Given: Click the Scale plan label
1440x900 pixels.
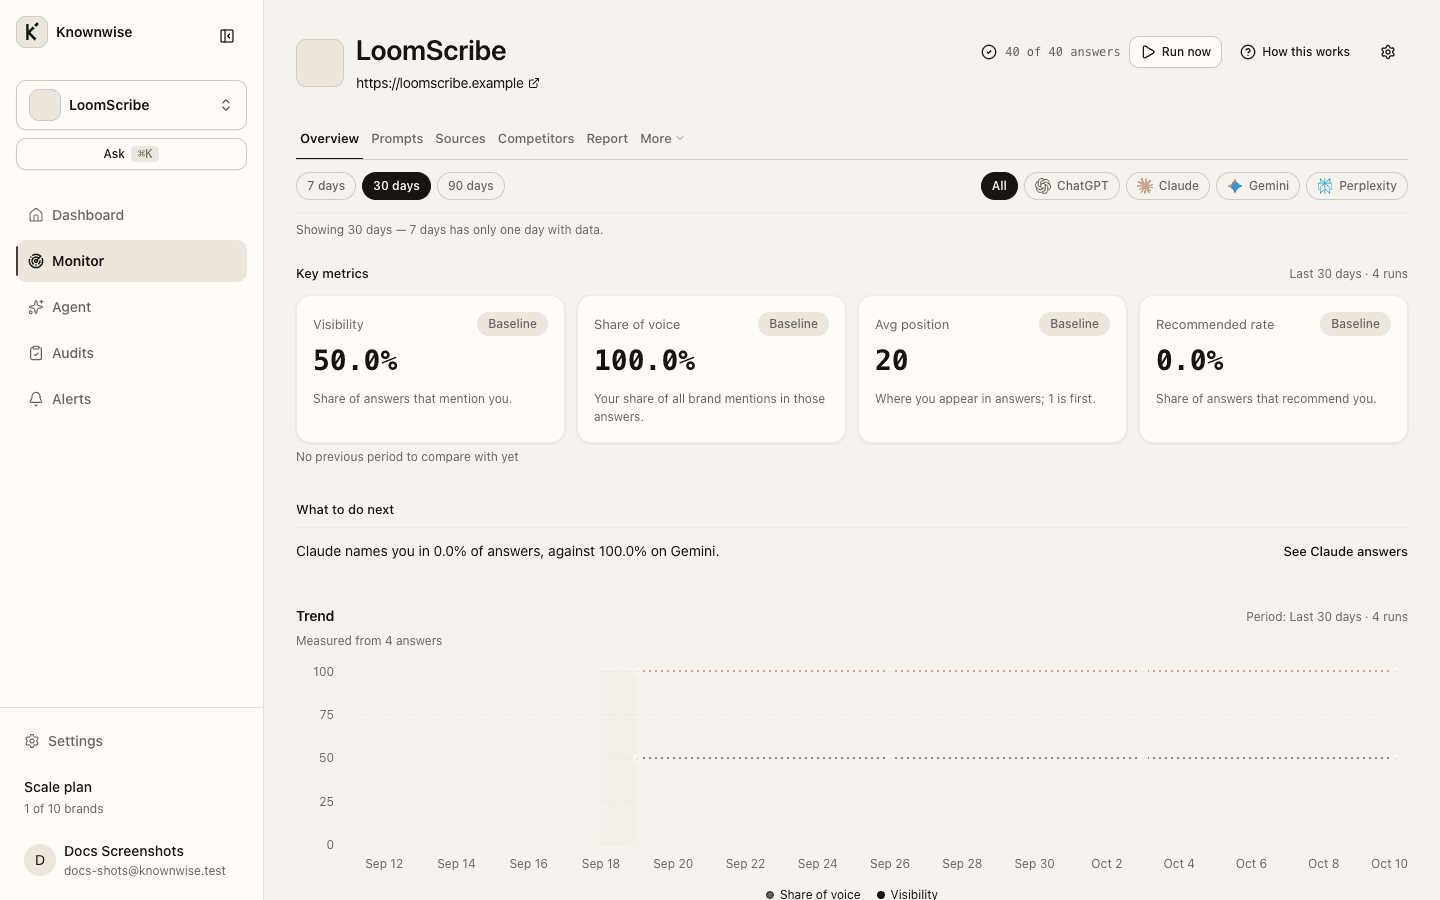Looking at the screenshot, I should [58, 787].
